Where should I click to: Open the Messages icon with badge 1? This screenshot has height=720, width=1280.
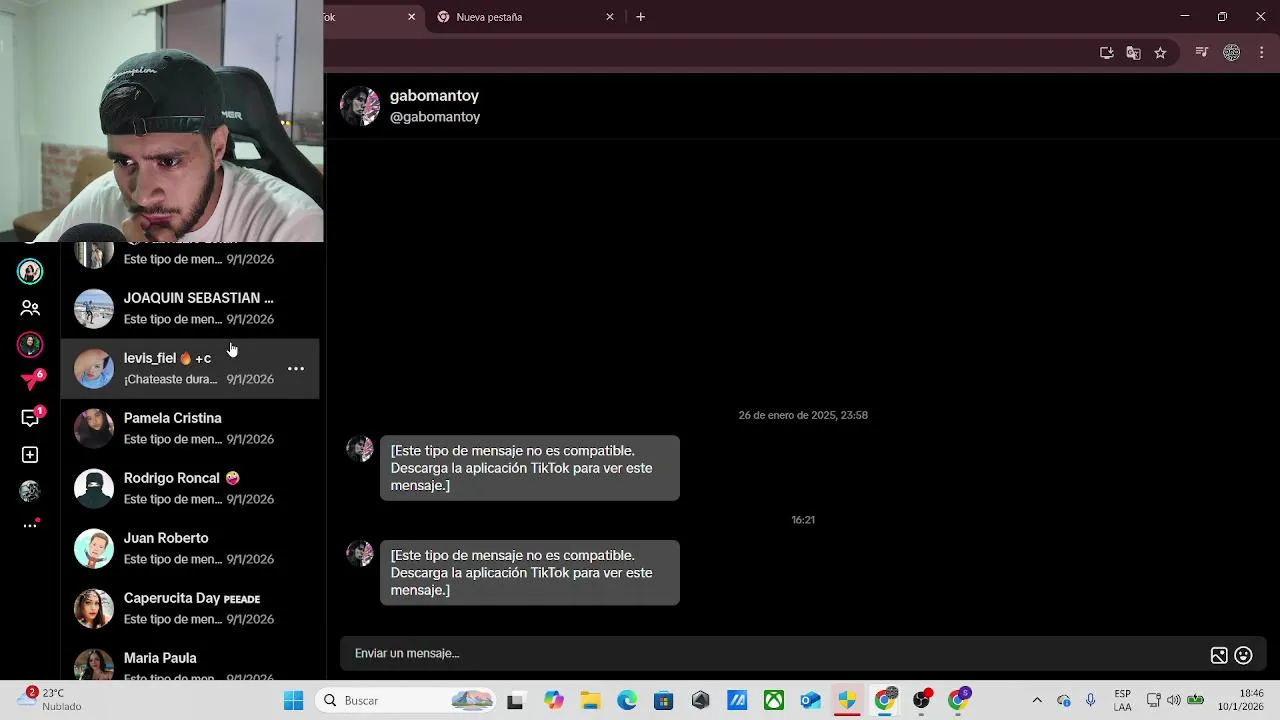31,417
